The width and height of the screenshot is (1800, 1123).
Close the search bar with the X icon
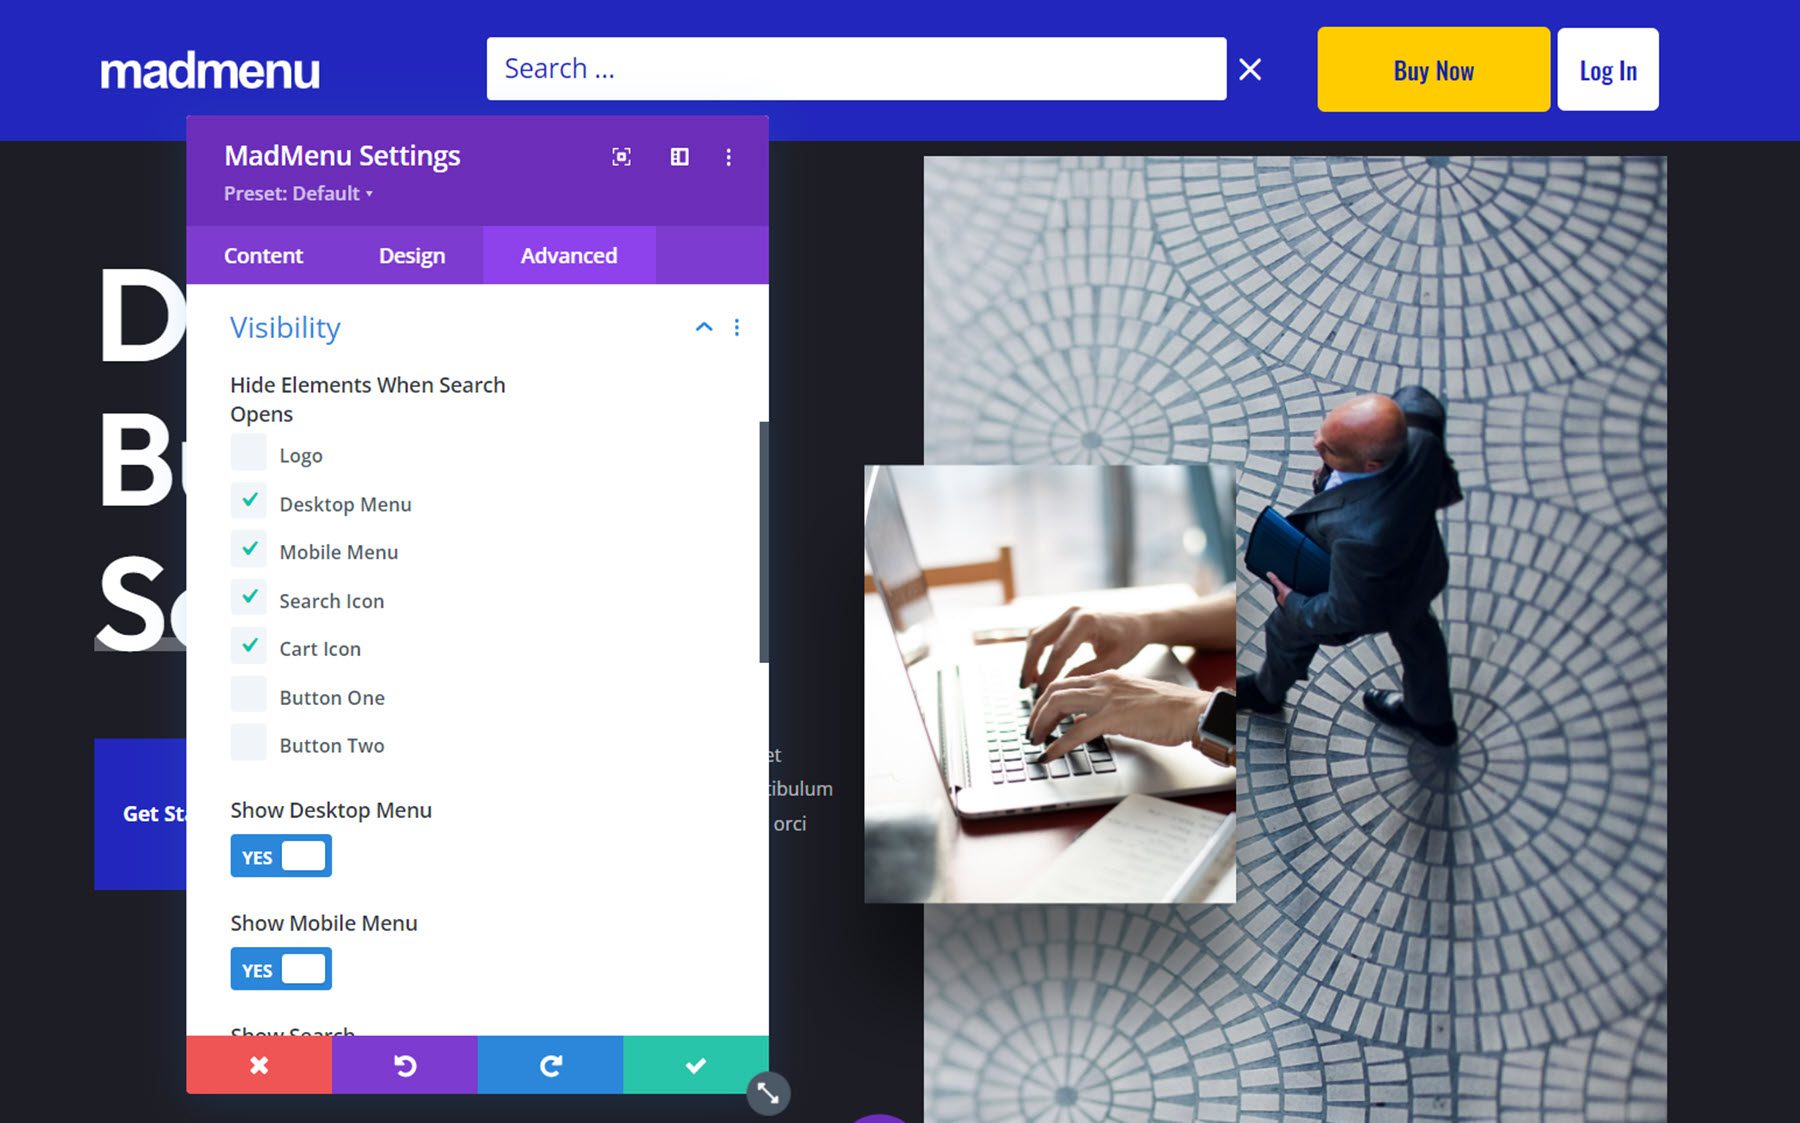[x=1250, y=68]
